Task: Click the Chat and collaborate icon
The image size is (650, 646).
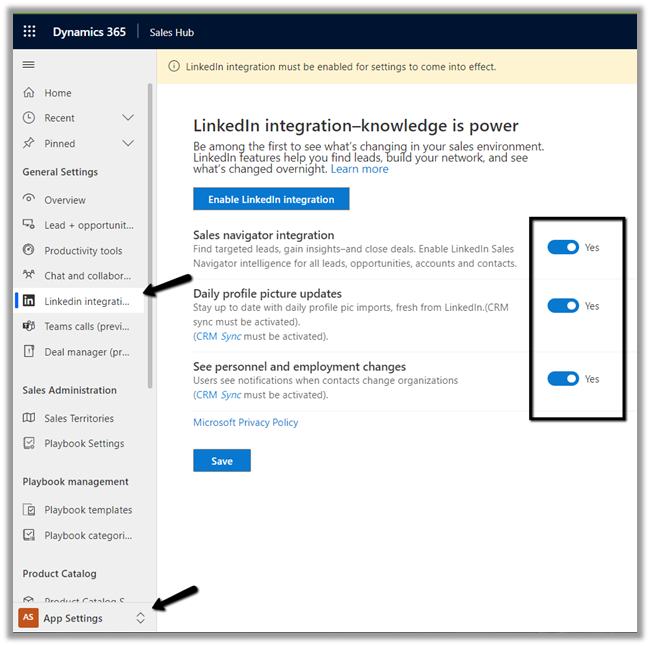Action: pos(29,274)
